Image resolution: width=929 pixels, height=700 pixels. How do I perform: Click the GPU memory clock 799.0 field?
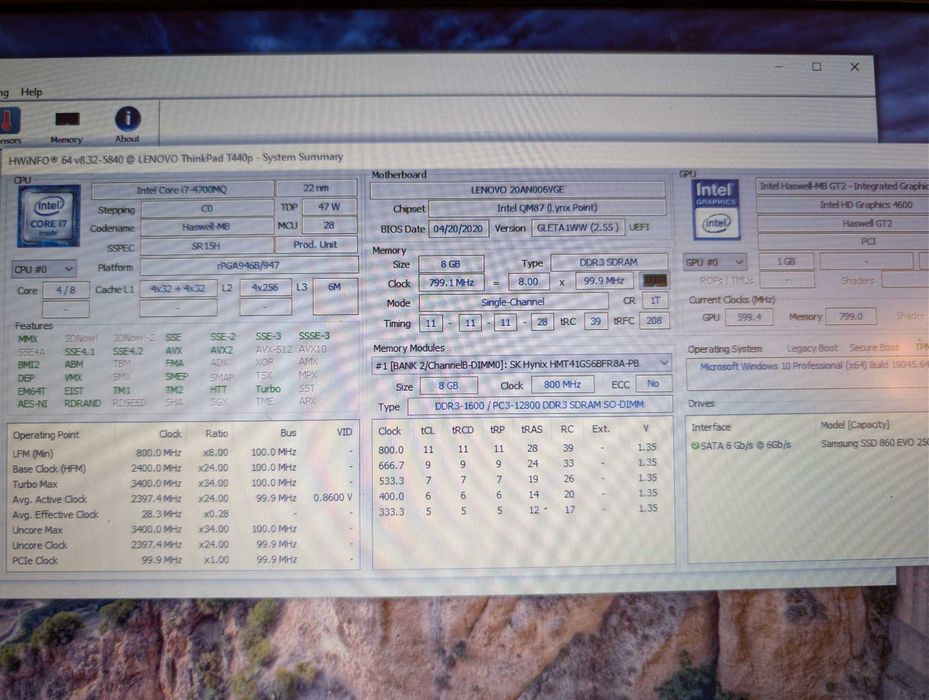pyautogui.click(x=851, y=317)
